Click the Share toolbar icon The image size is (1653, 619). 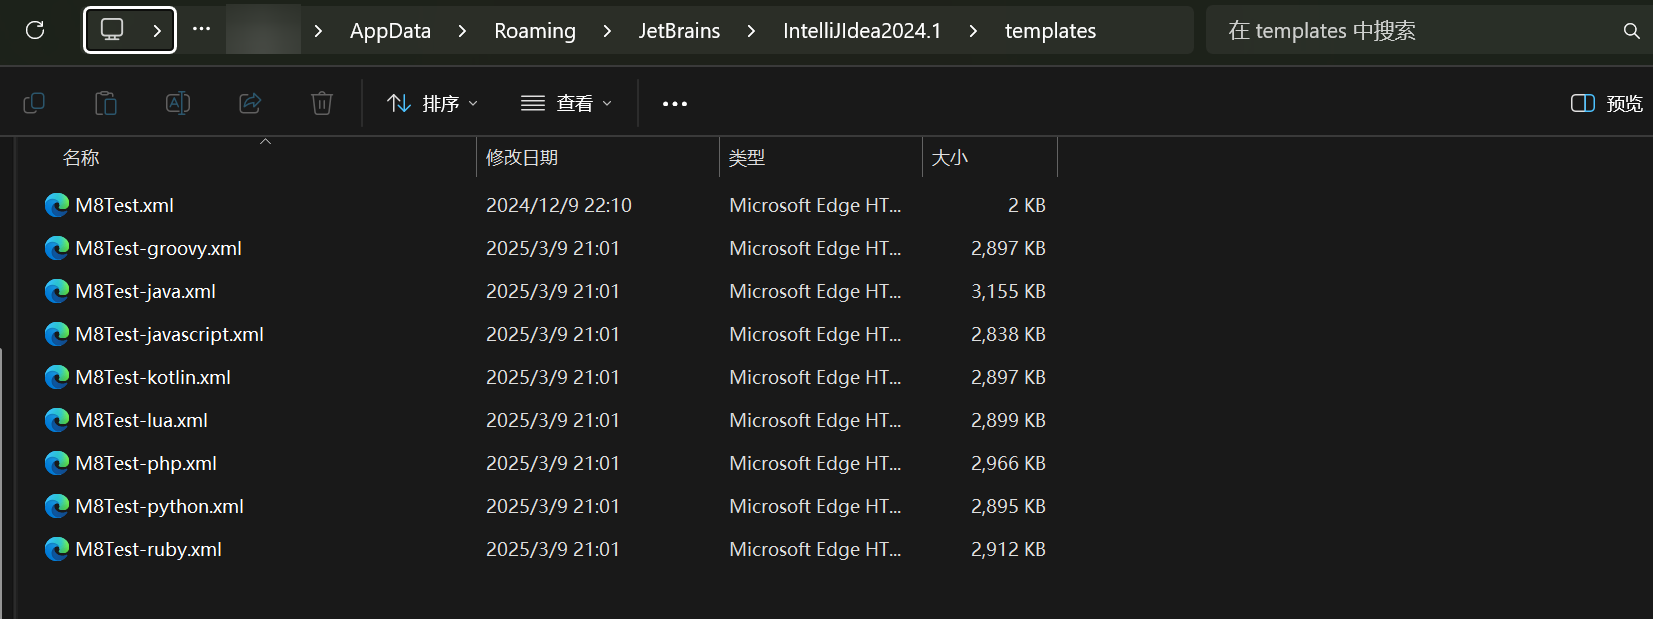(250, 103)
